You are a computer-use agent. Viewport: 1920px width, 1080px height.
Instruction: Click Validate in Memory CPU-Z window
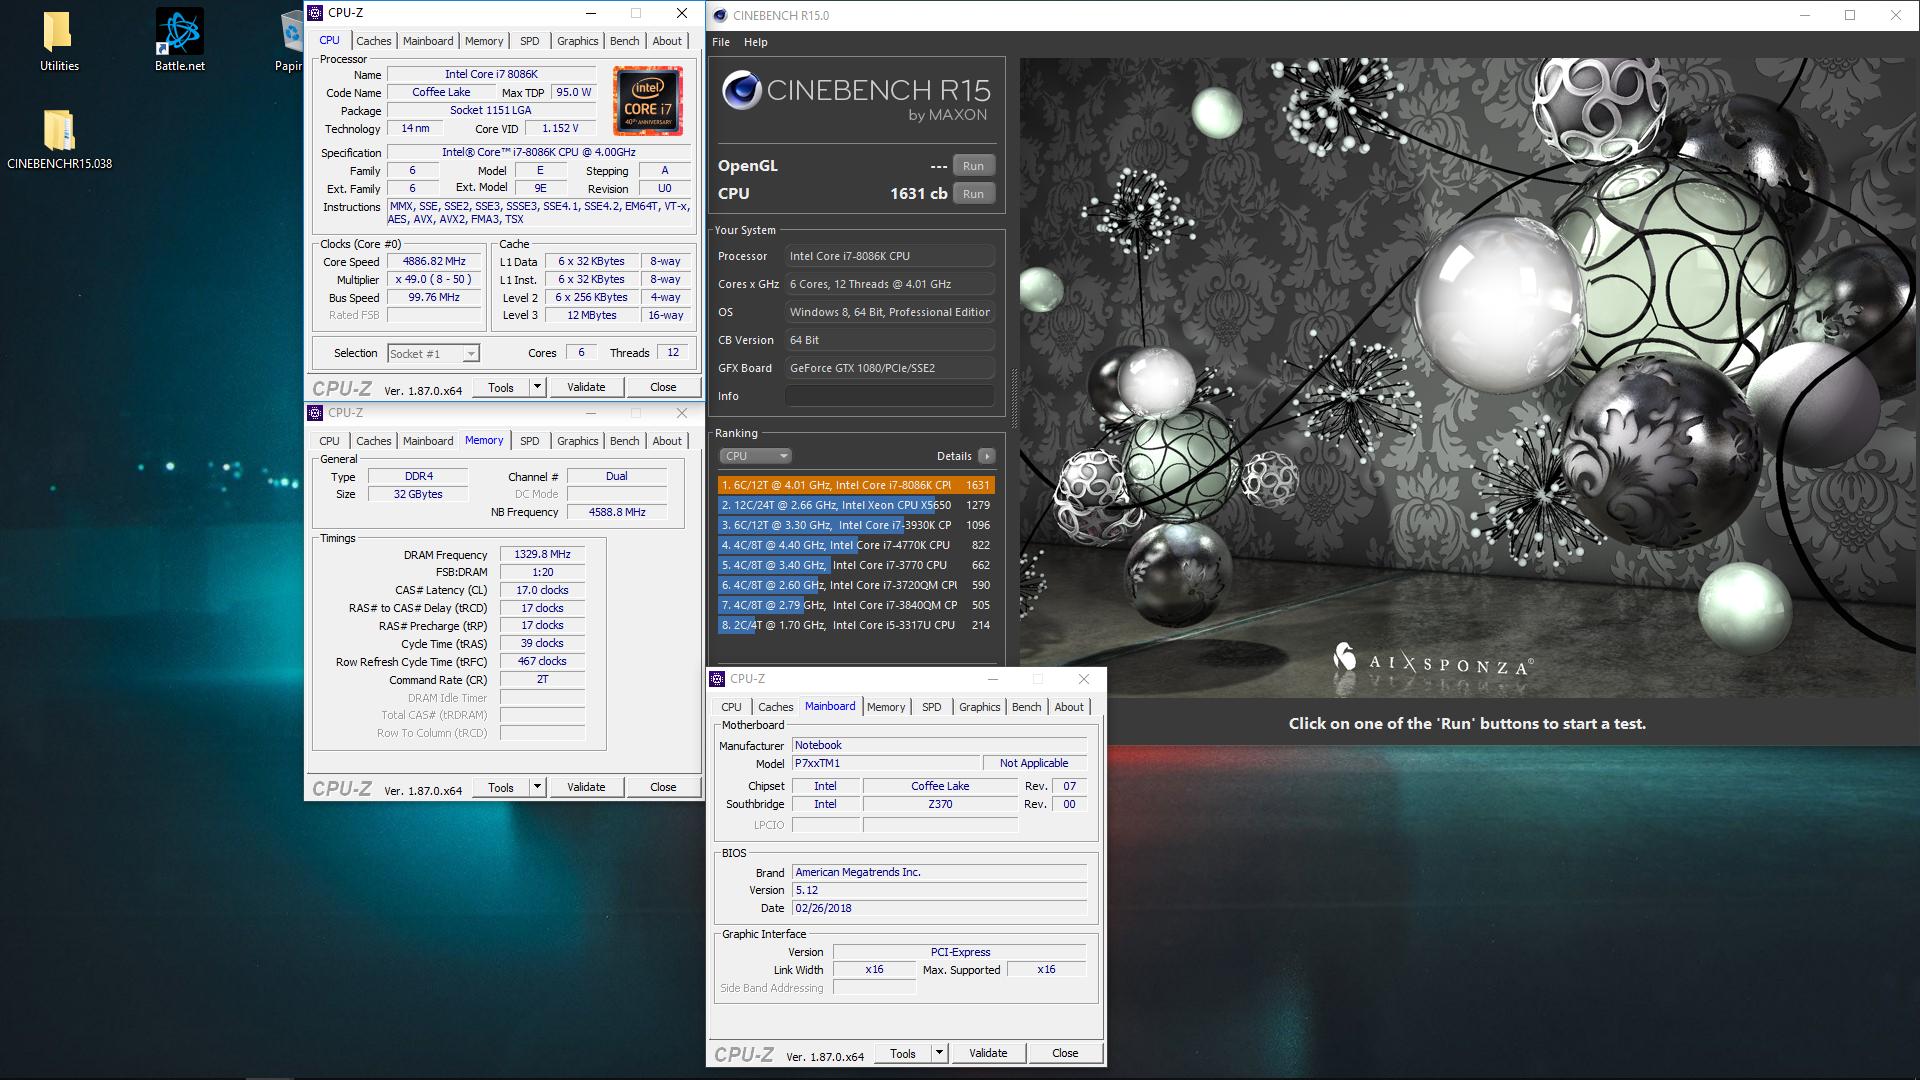pyautogui.click(x=586, y=787)
